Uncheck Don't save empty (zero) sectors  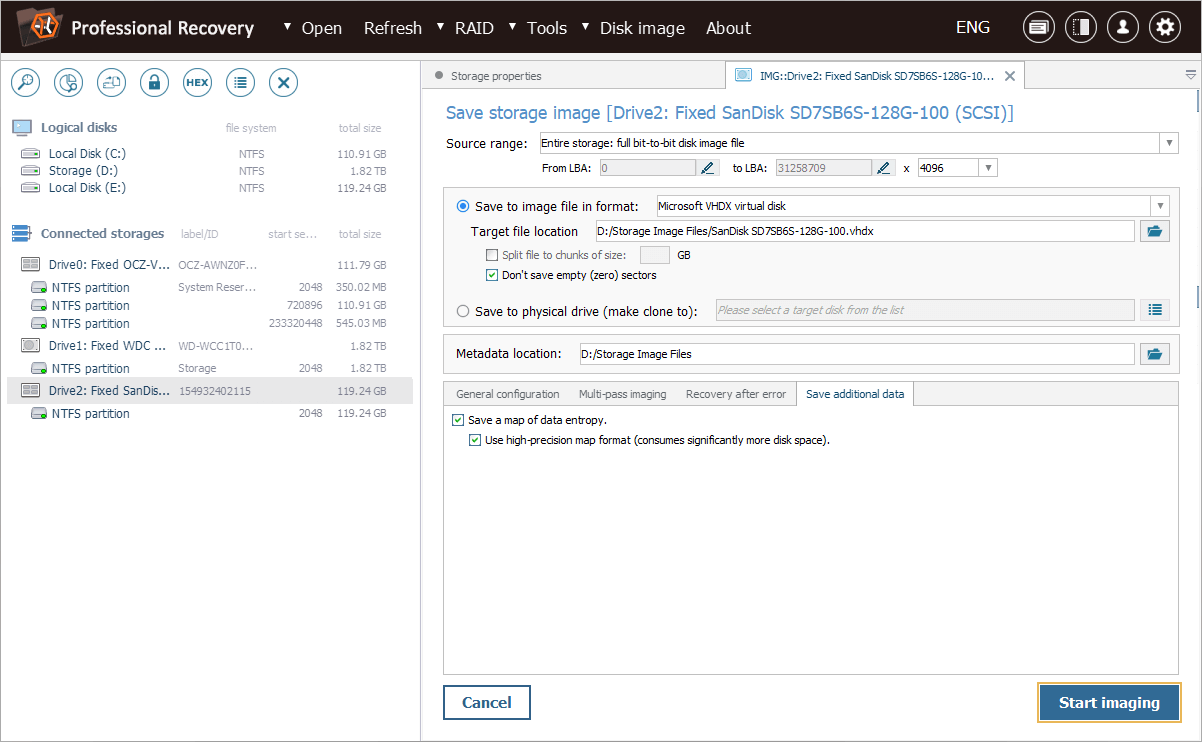[491, 275]
